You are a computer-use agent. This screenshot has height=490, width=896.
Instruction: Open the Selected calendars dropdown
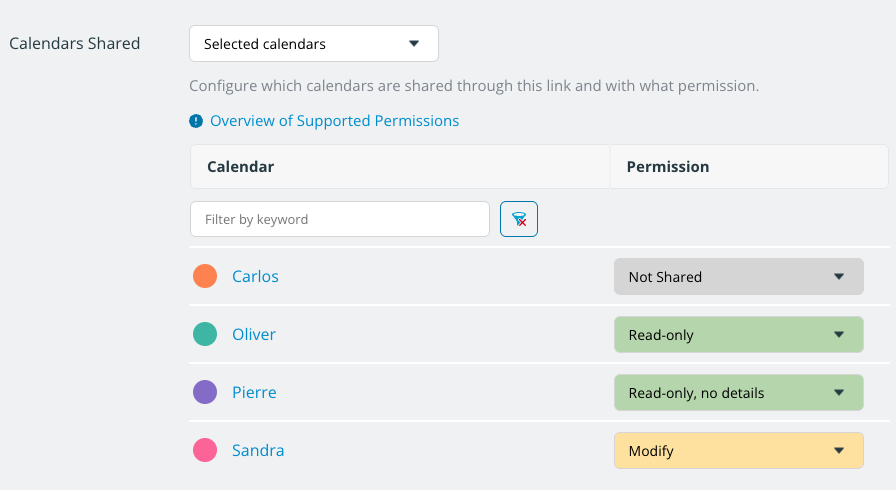pos(314,43)
